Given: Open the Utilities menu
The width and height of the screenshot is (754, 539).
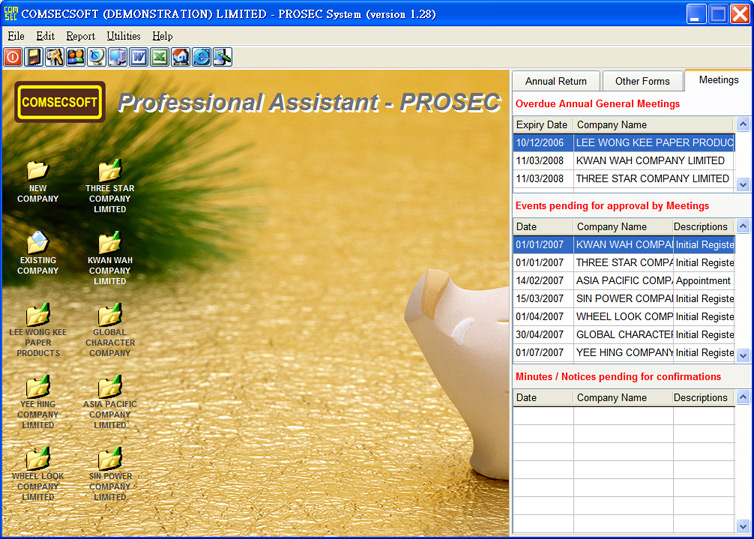Looking at the screenshot, I should point(123,36).
